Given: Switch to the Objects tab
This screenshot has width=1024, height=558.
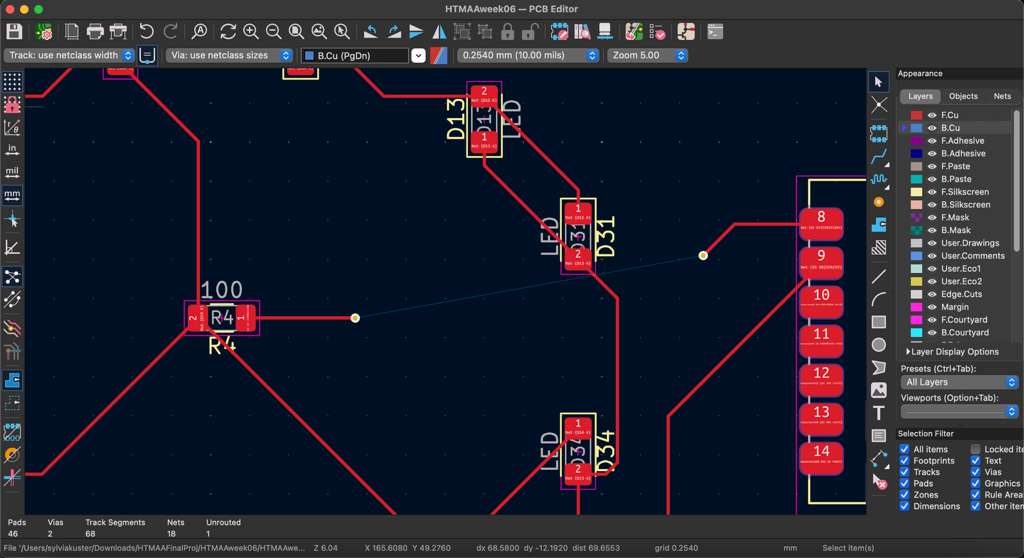Looking at the screenshot, I should click(x=963, y=96).
